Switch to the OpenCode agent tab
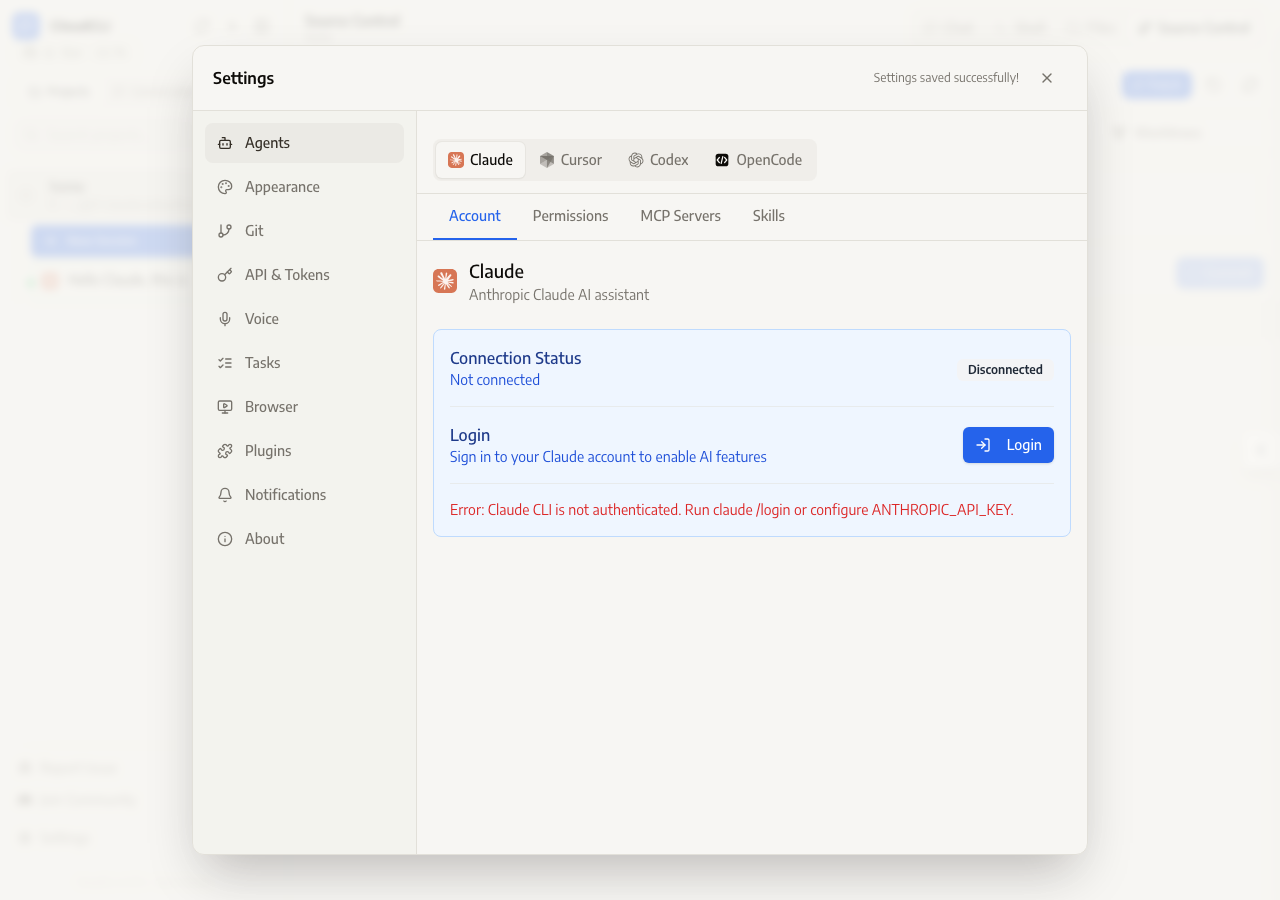Screen dimensions: 1280x900 point(758,160)
